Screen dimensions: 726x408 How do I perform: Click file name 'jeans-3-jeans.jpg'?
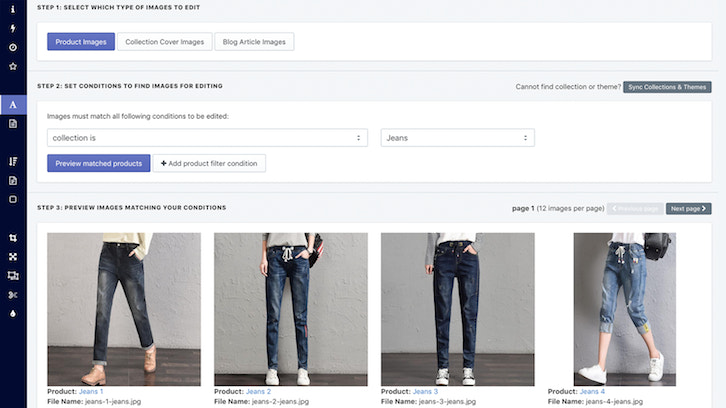click(x=447, y=402)
